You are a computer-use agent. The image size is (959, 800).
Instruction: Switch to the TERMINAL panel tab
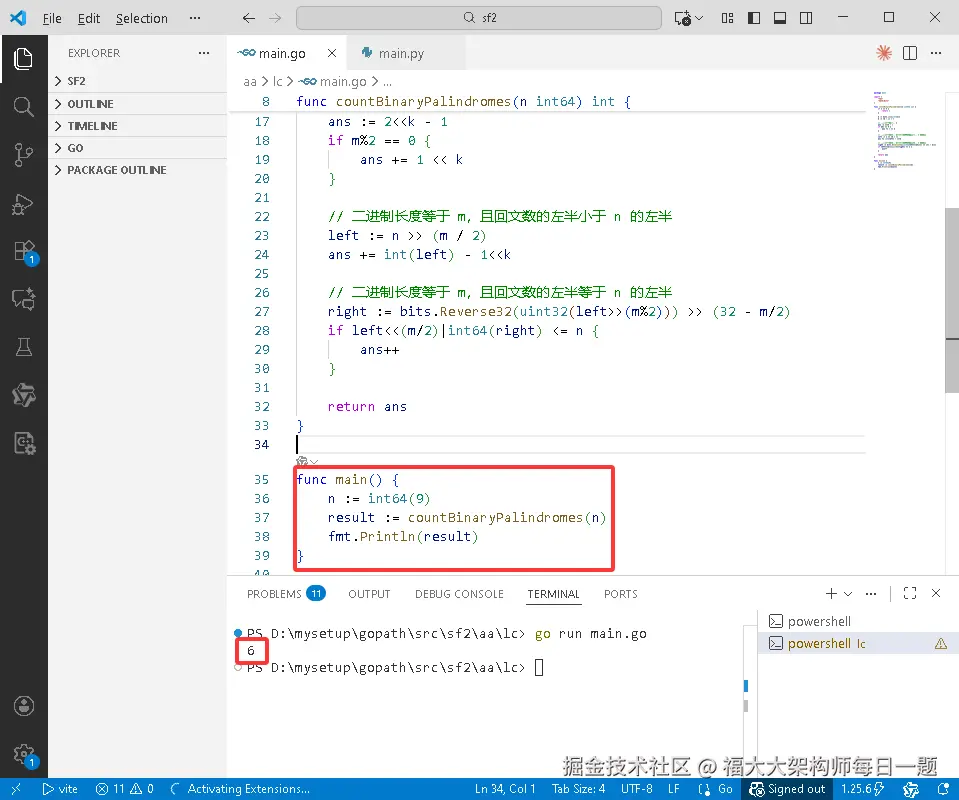[x=554, y=594]
